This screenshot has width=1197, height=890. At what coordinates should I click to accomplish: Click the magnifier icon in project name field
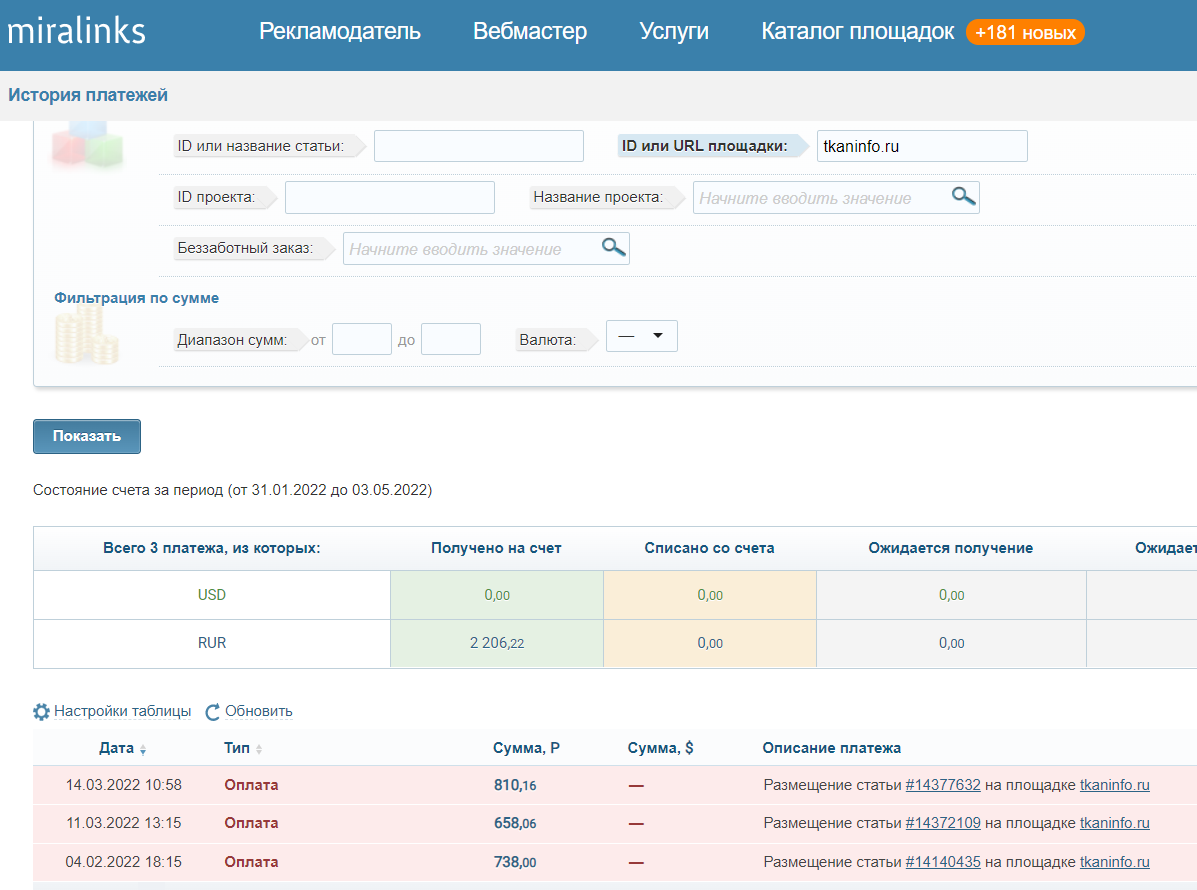(x=963, y=196)
